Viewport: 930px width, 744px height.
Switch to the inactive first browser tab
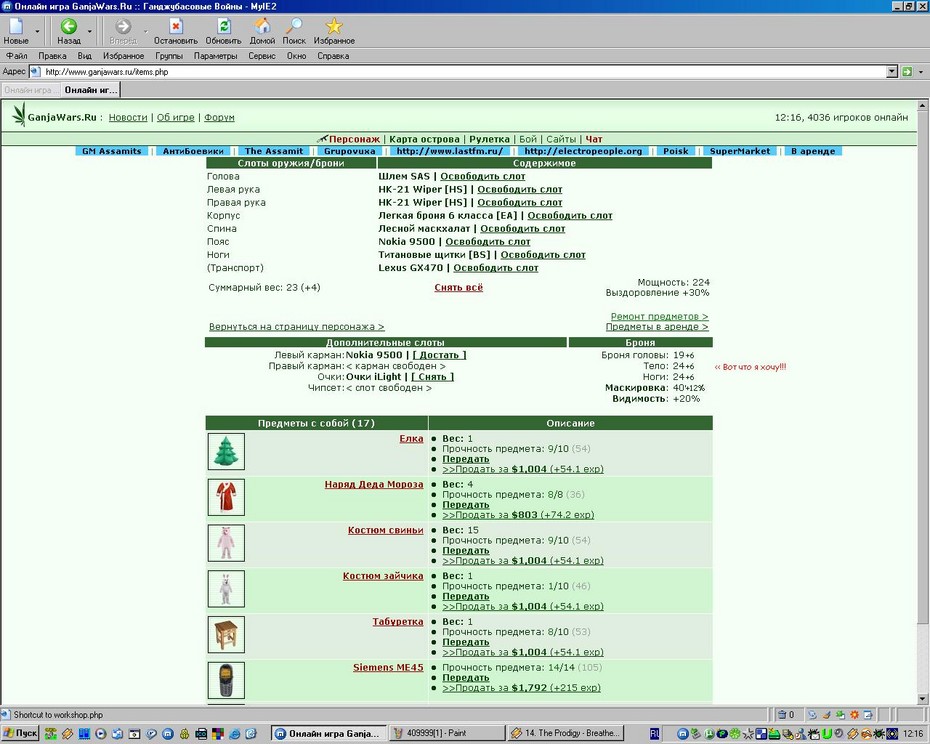pyautogui.click(x=30, y=90)
